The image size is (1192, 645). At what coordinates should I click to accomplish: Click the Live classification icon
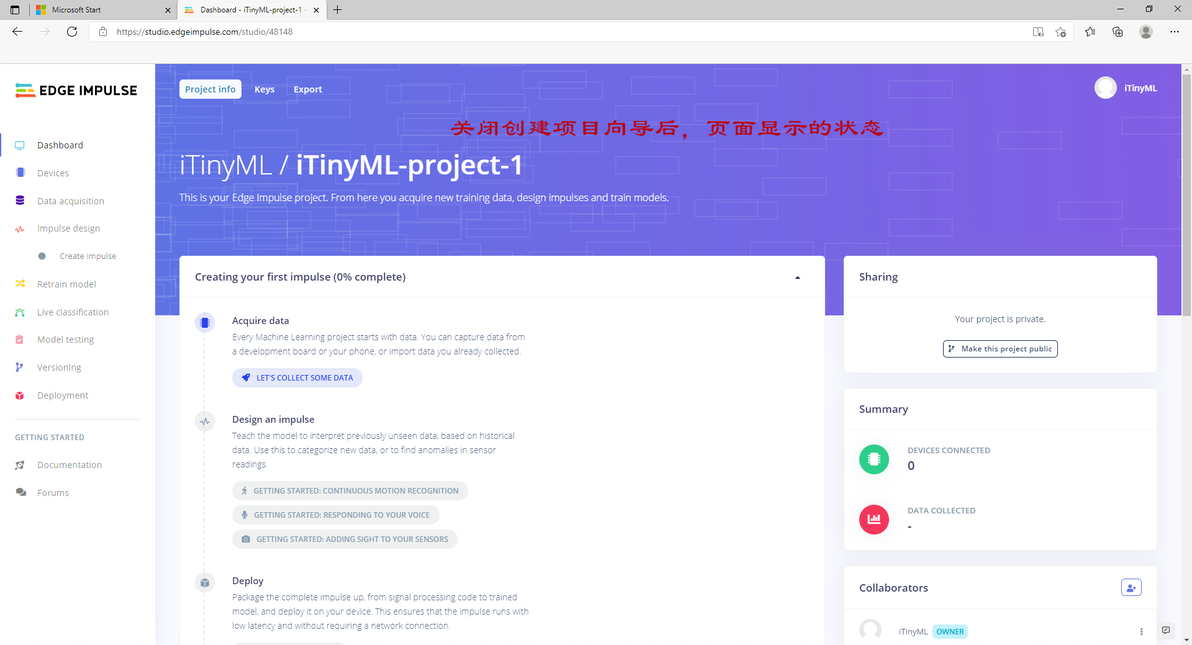tap(21, 312)
